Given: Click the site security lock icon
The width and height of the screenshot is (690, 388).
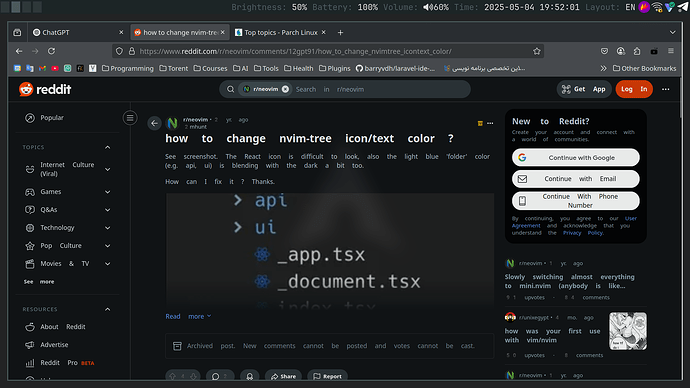Looking at the screenshot, I should (x=132, y=51).
